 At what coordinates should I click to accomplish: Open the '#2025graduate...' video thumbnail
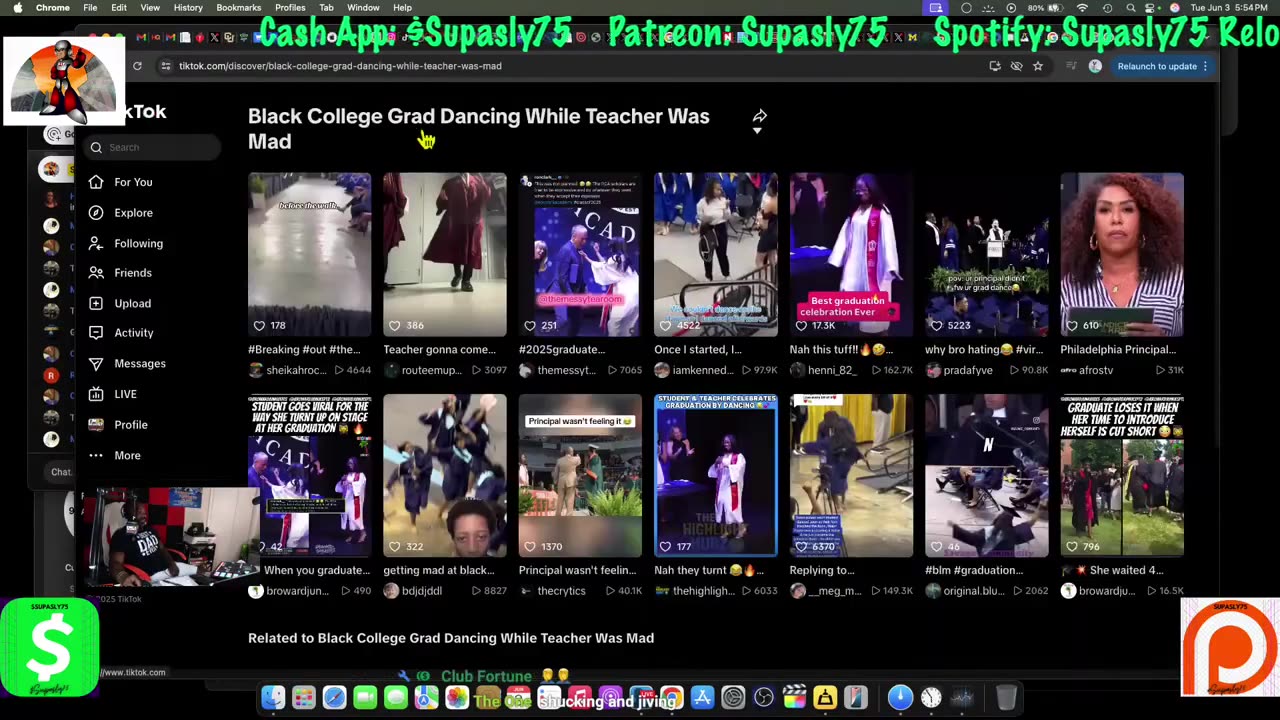tap(580, 255)
